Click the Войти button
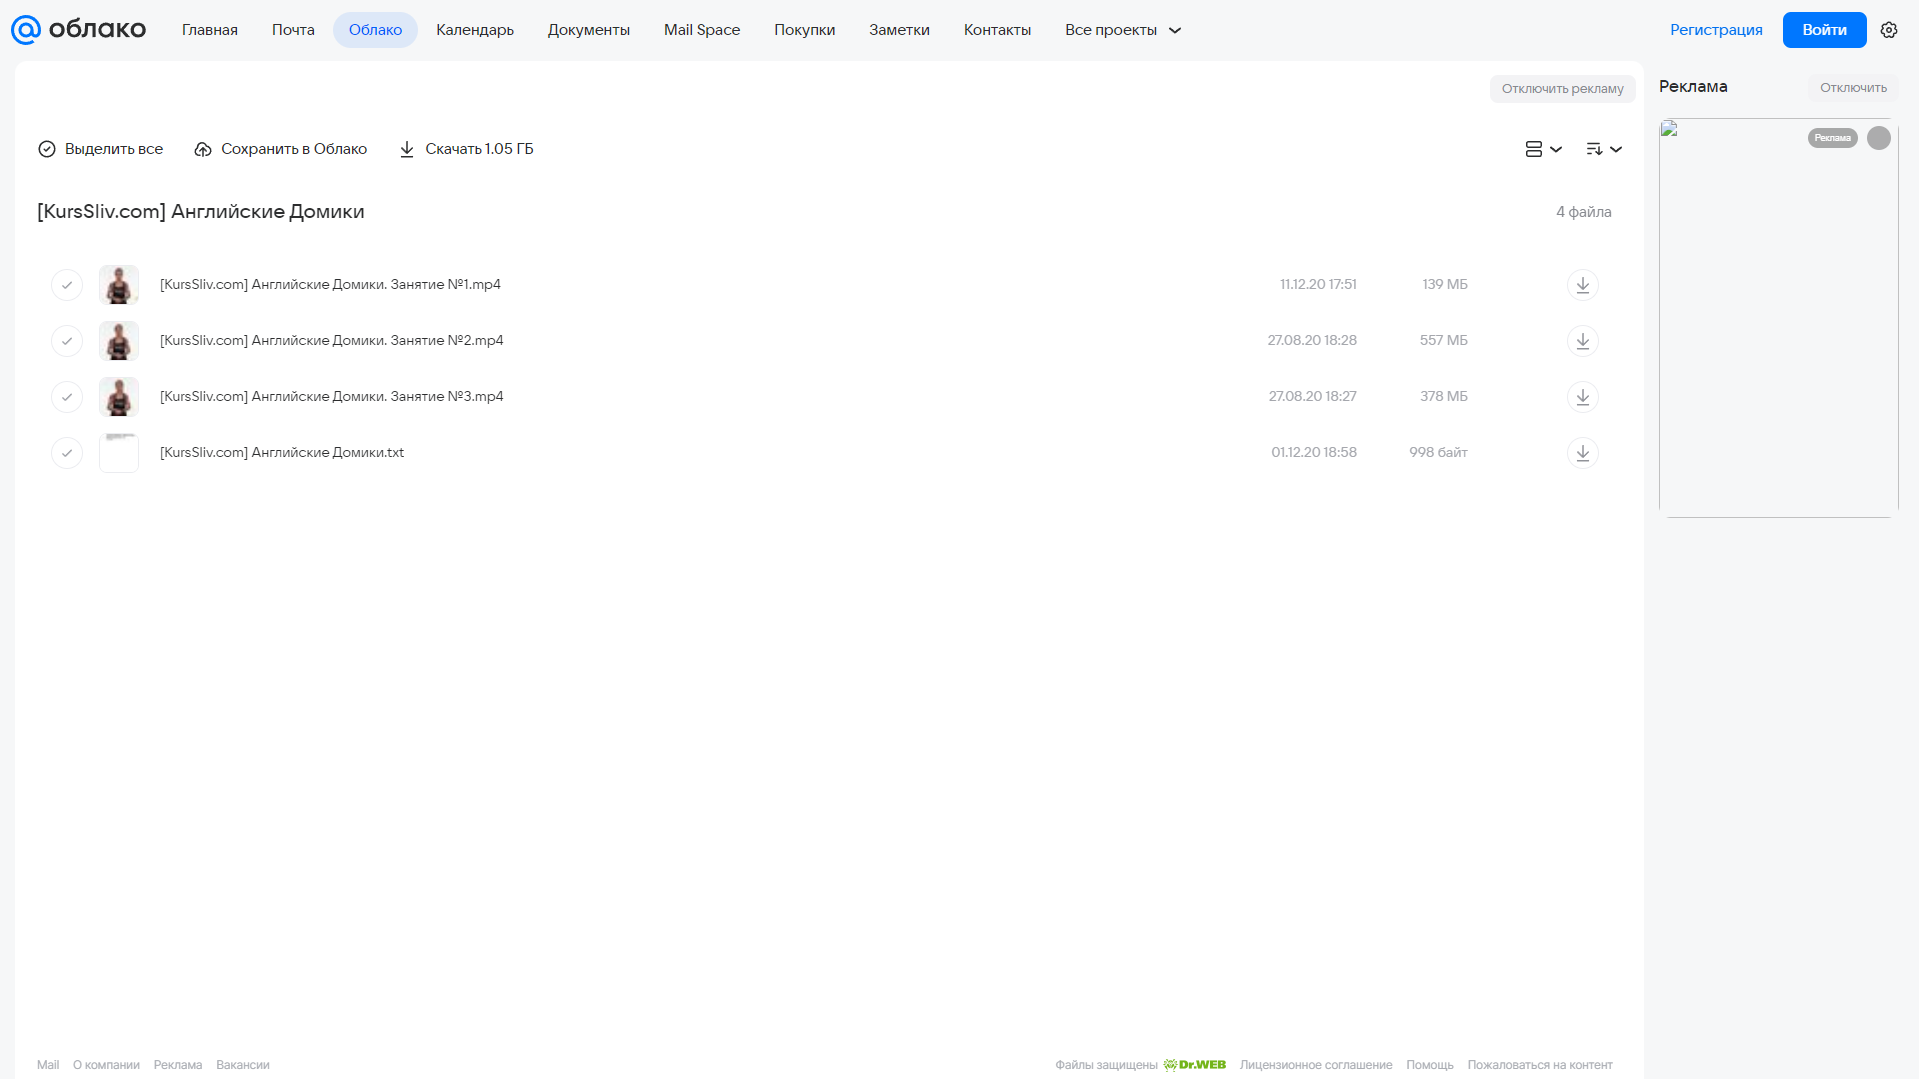Screen dimensions: 1919x1079 pos(1824,30)
